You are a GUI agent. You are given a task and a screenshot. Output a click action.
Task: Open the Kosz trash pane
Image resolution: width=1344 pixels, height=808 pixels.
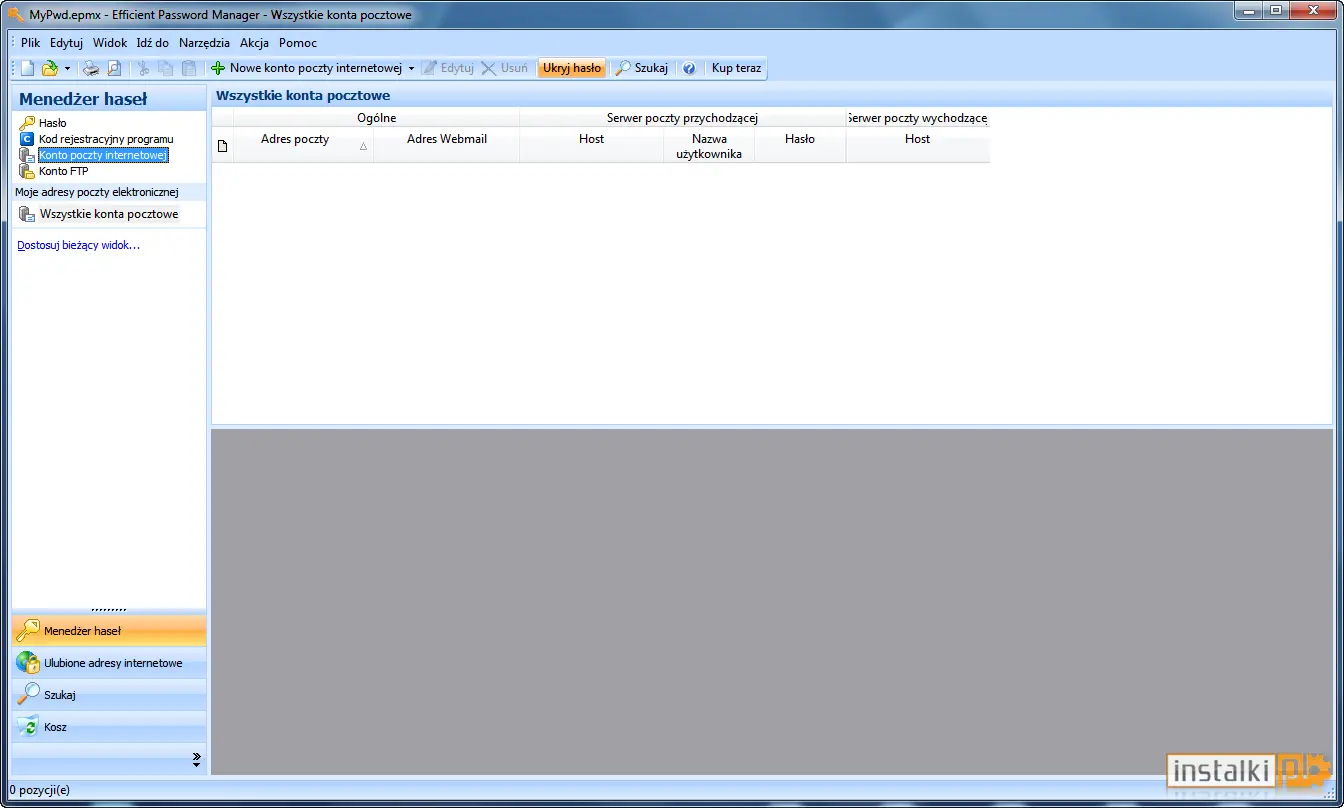coord(109,727)
